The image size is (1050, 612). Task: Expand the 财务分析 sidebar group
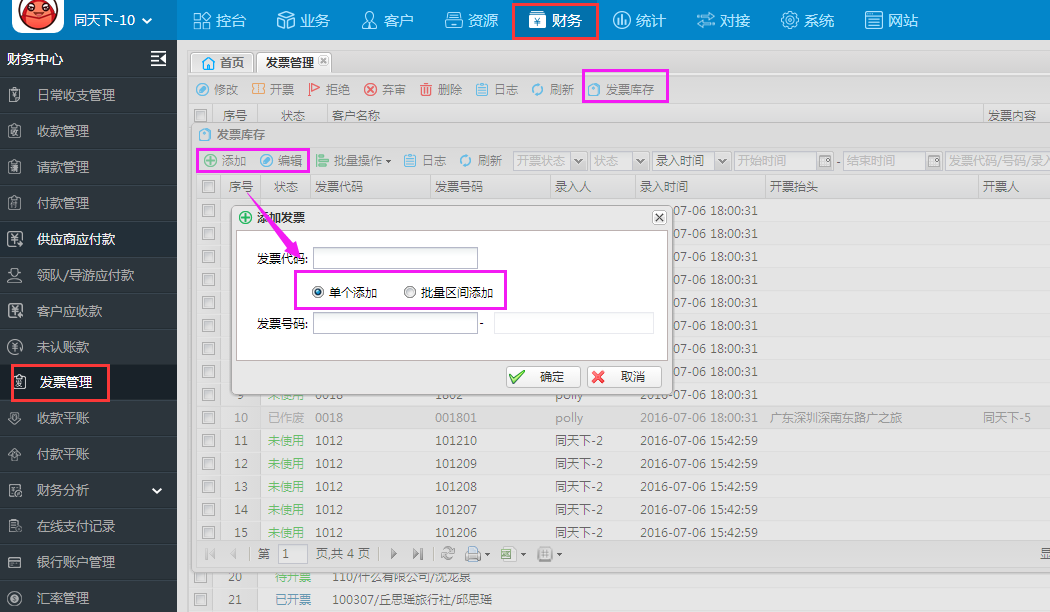click(88, 490)
